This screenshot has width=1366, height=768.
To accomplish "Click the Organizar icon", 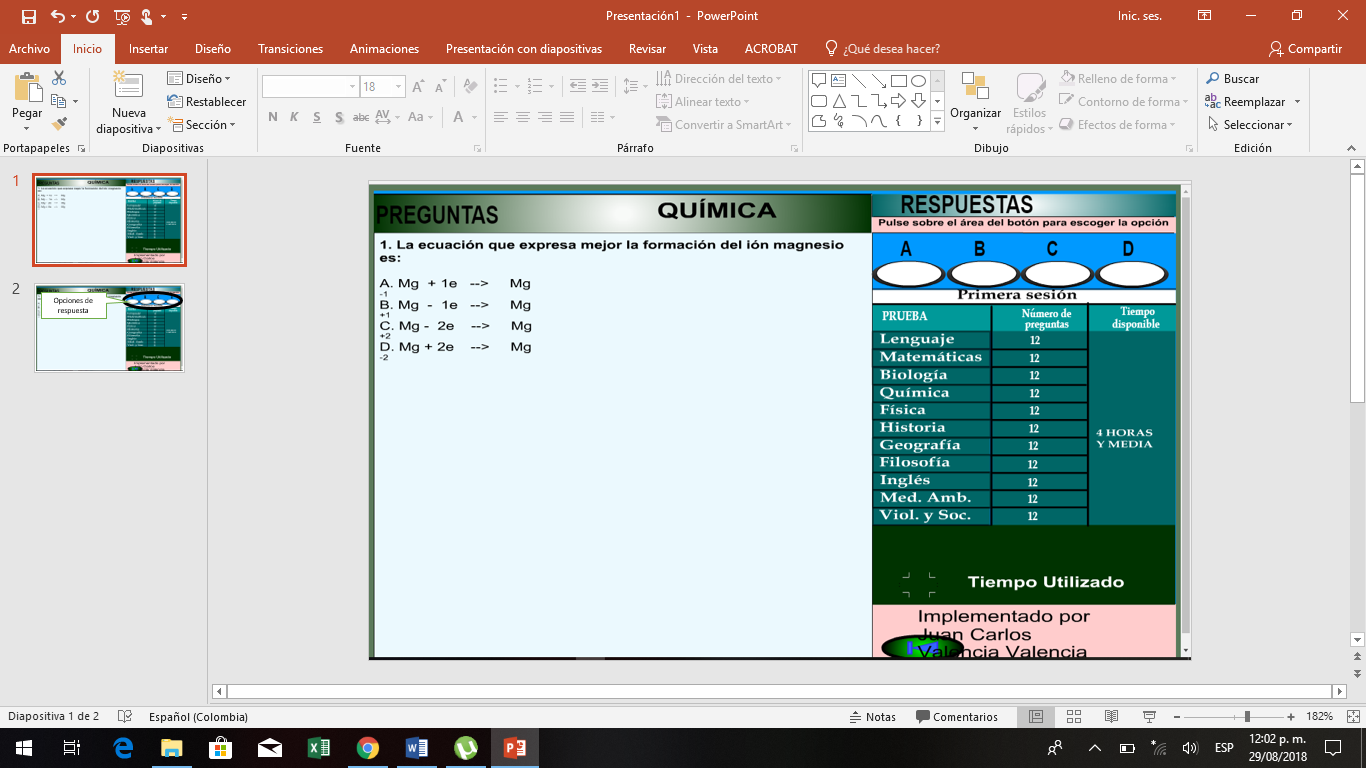I will [975, 90].
